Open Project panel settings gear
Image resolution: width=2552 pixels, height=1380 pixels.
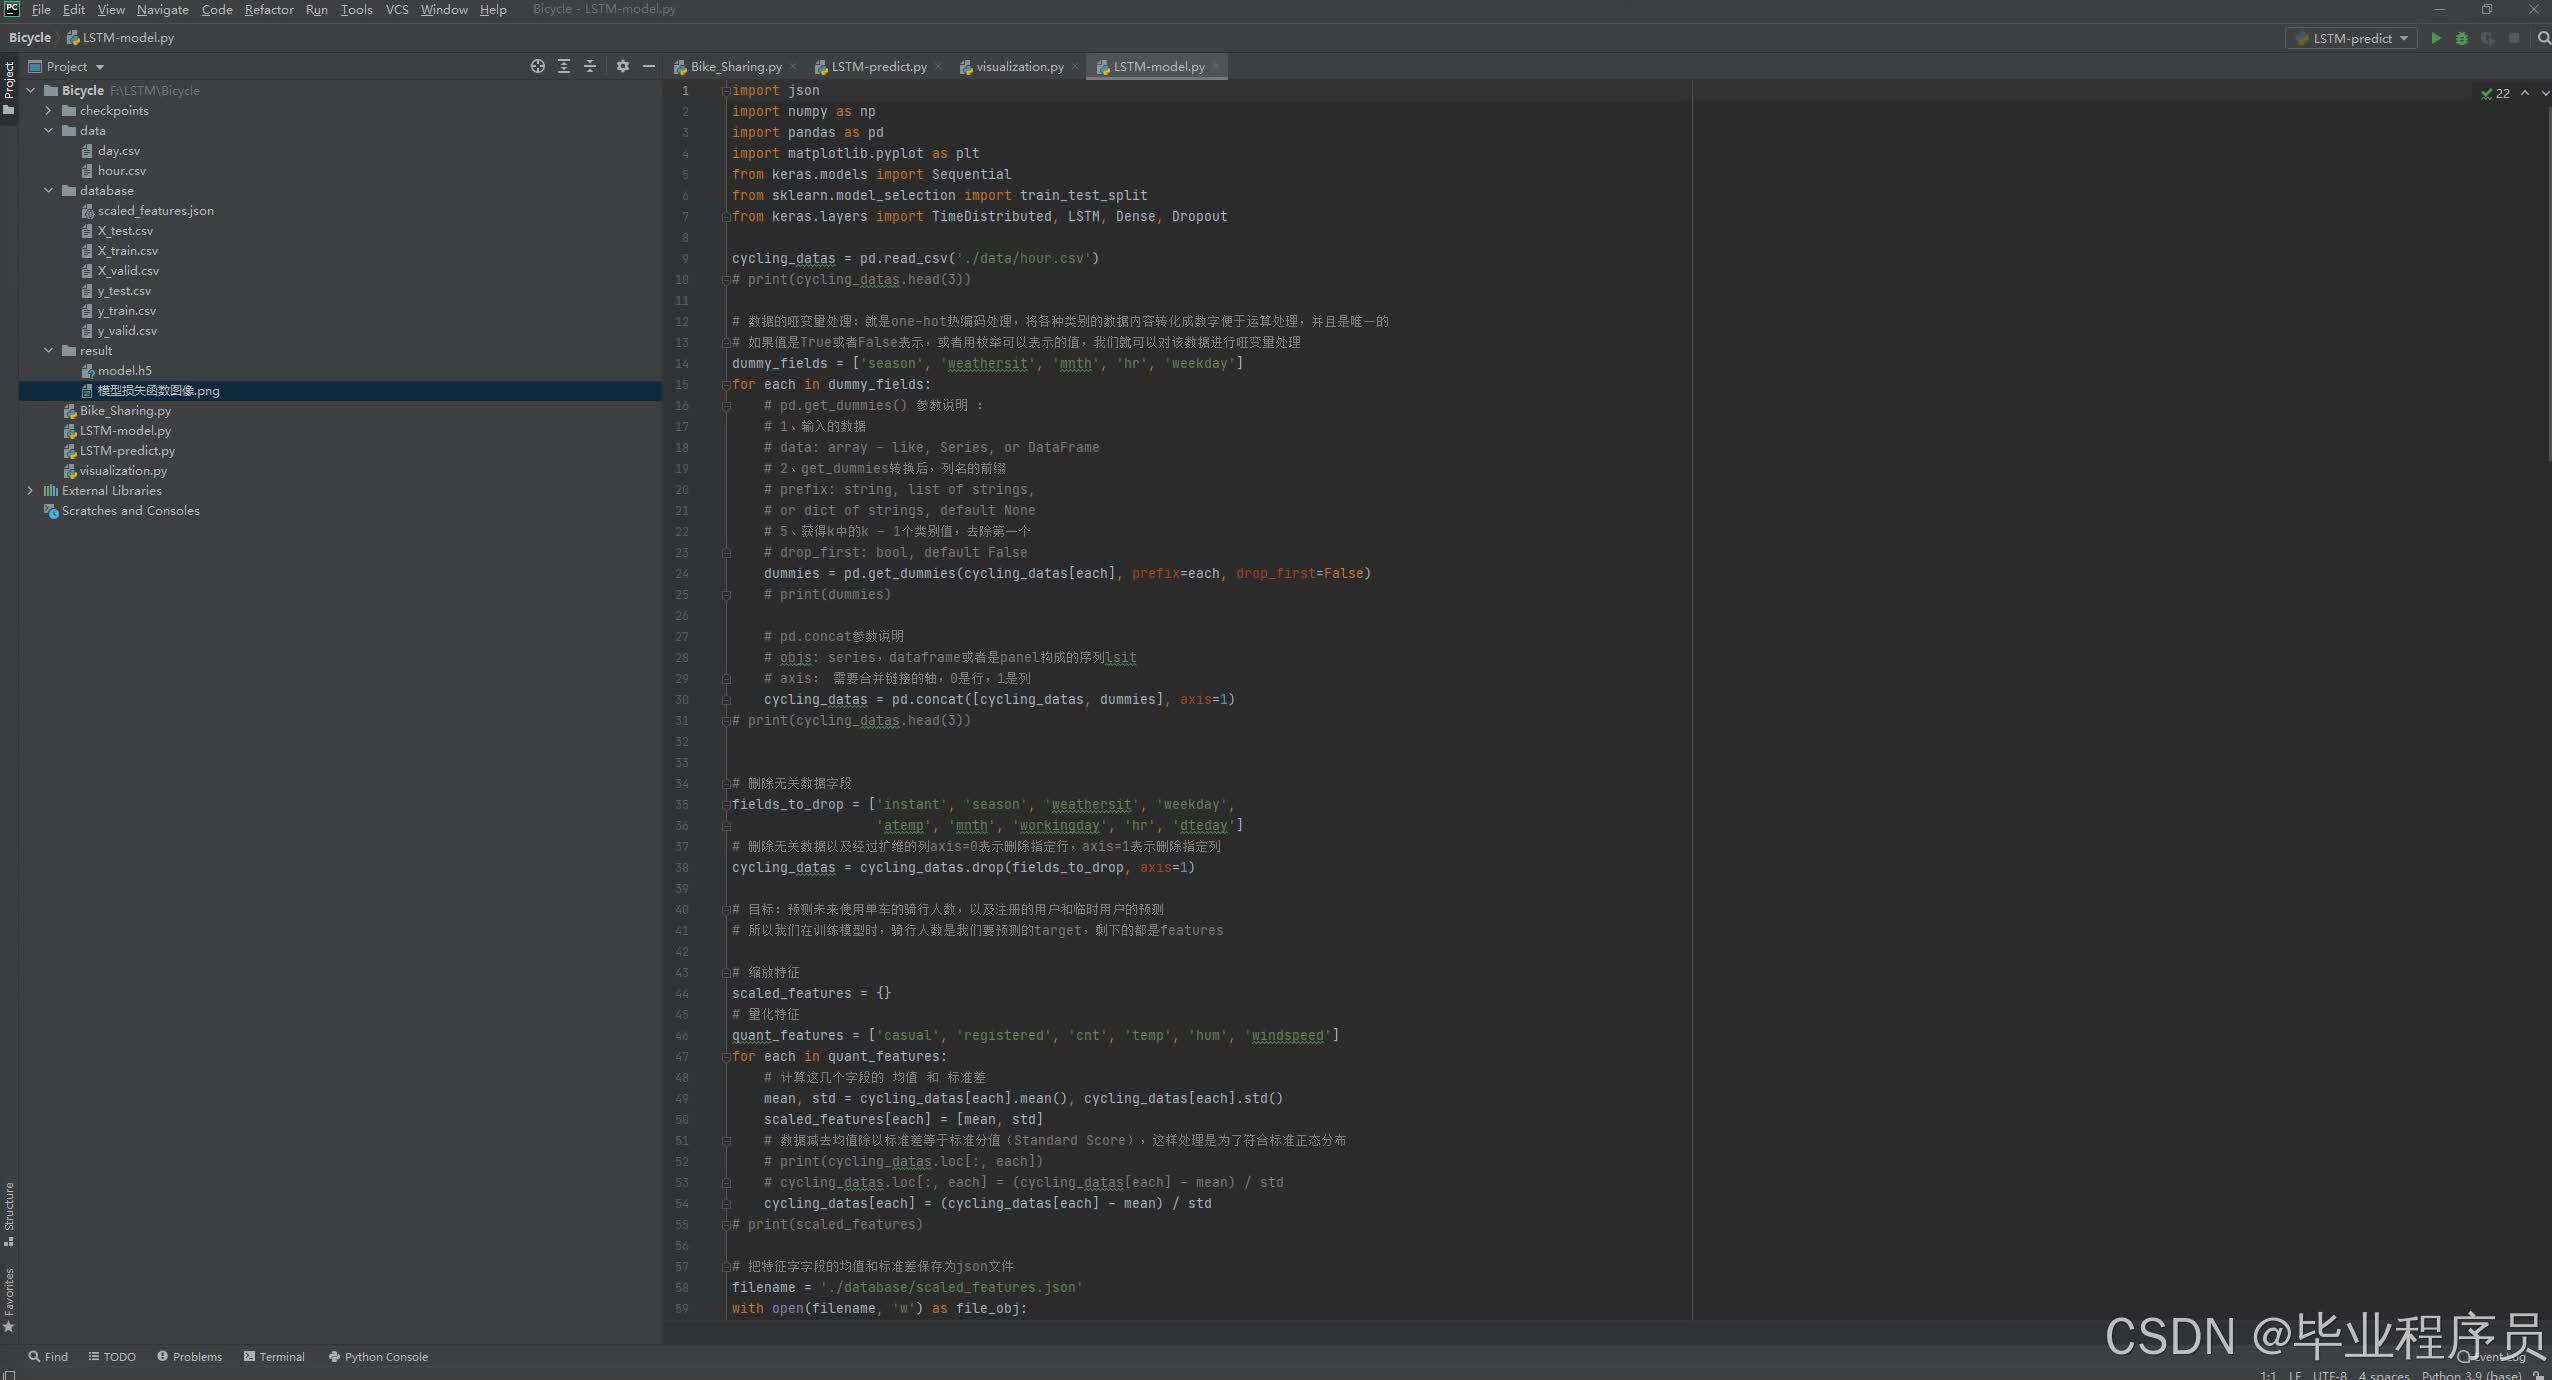(622, 66)
